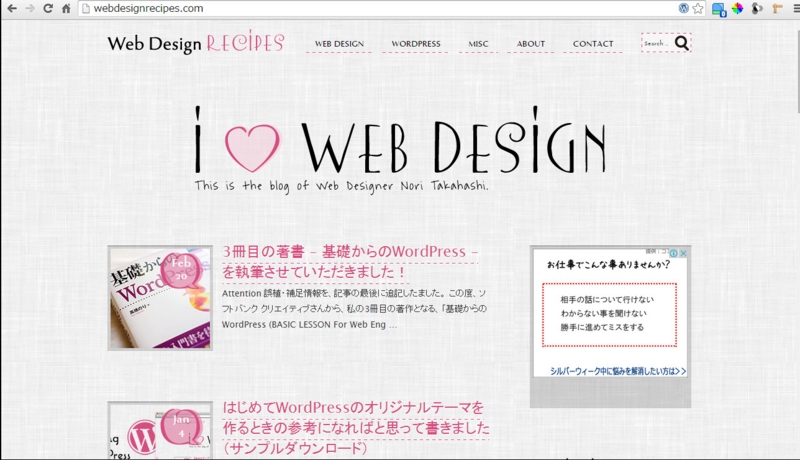Focus the address bar showing webdesignrecipes.com
This screenshot has height=460, width=800.
point(378,8)
